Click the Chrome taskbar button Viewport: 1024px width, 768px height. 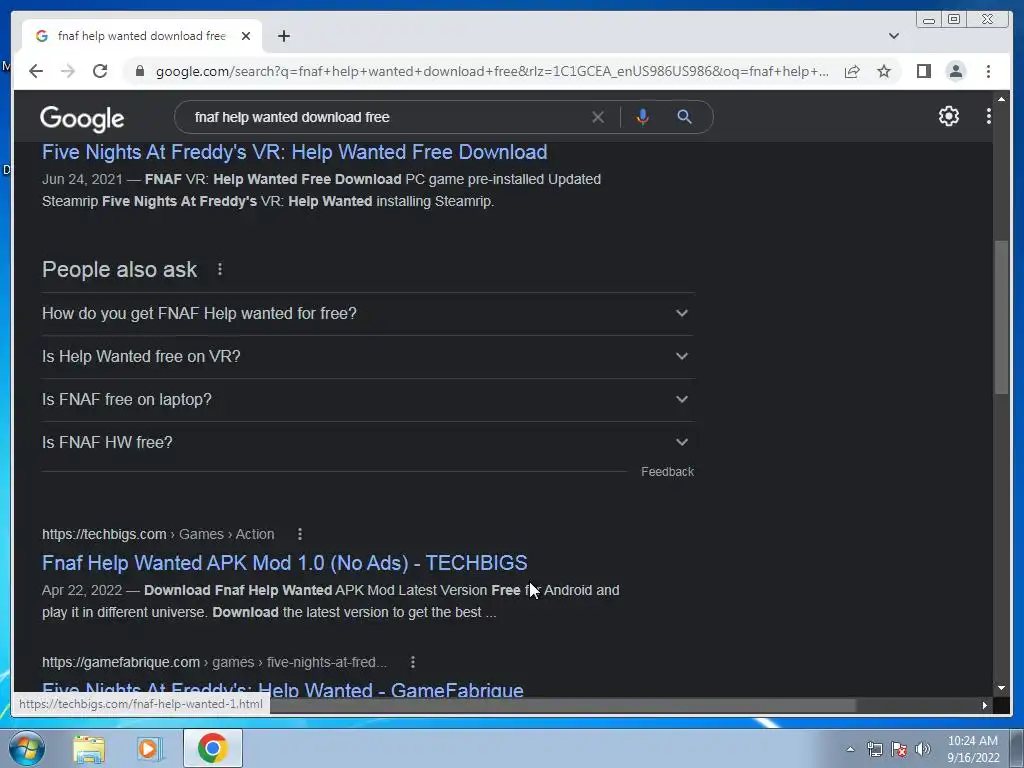pyautogui.click(x=212, y=748)
